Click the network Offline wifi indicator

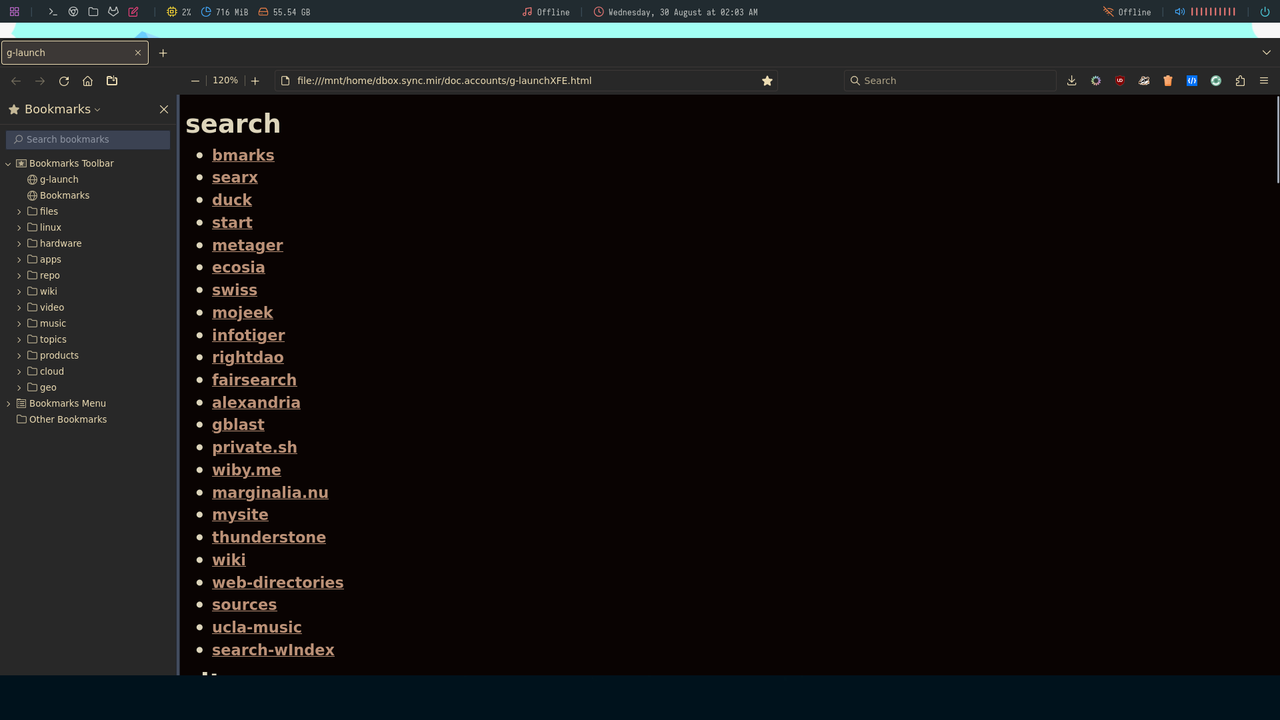coord(1127,12)
